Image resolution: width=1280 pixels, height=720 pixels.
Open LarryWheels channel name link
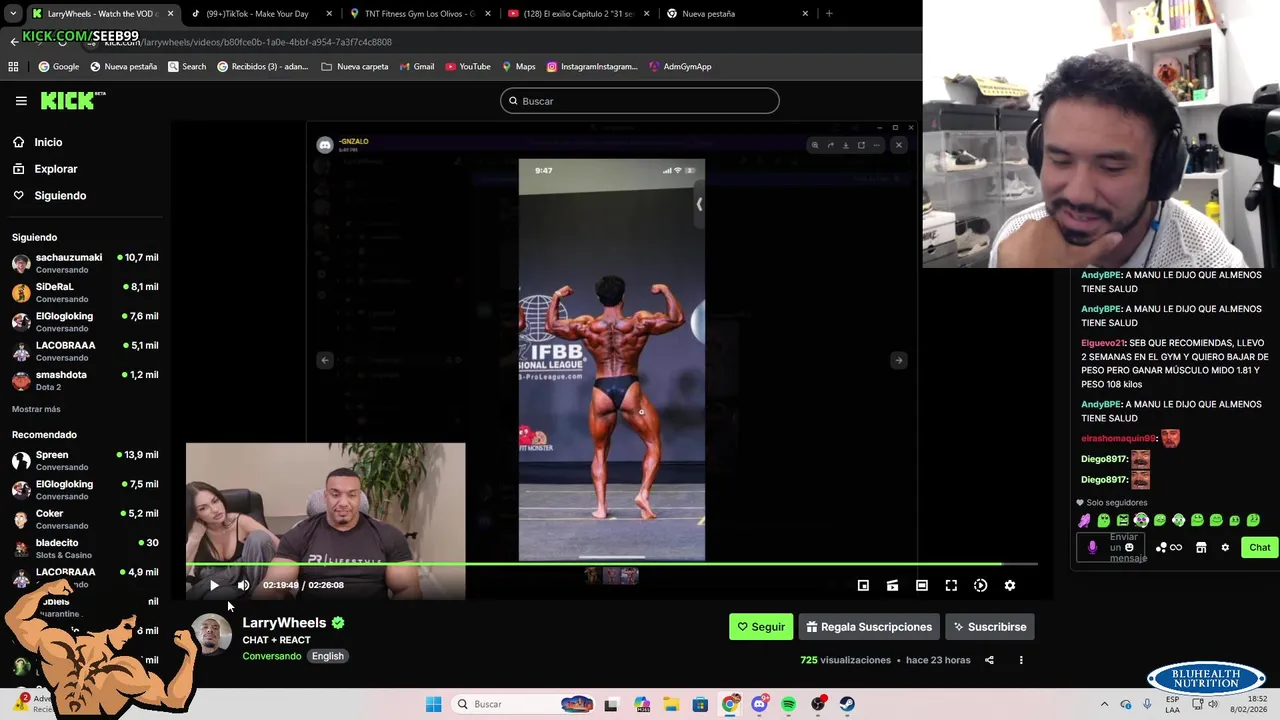[x=284, y=622]
